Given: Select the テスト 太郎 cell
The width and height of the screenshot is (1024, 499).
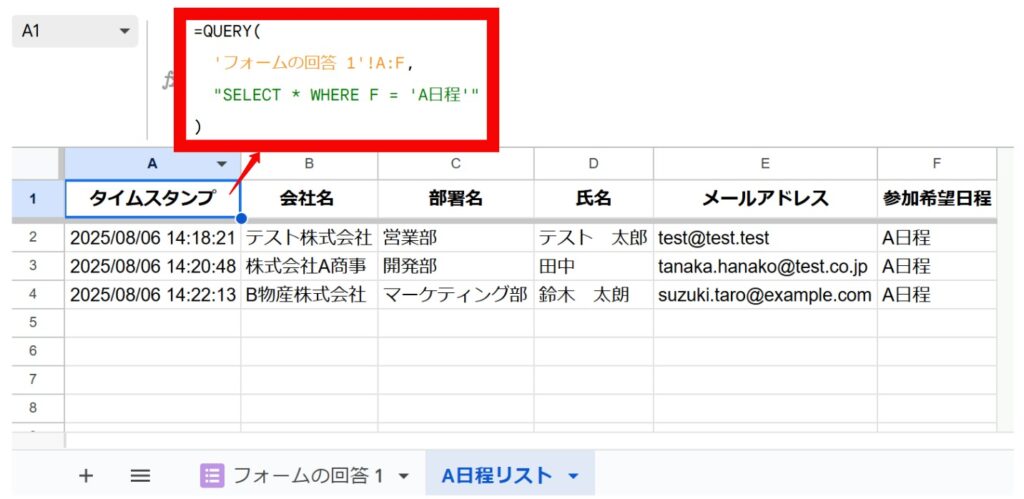Looking at the screenshot, I should tap(594, 238).
